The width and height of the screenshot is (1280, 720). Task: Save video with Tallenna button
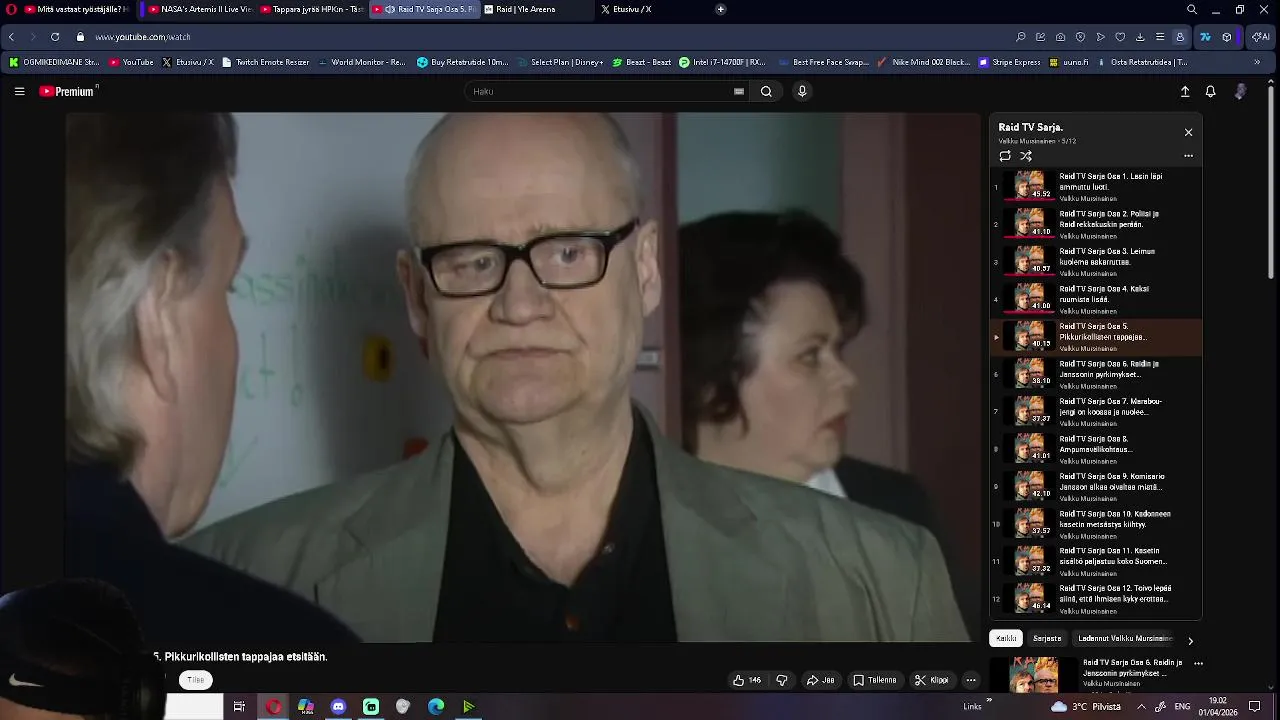pyautogui.click(x=875, y=680)
